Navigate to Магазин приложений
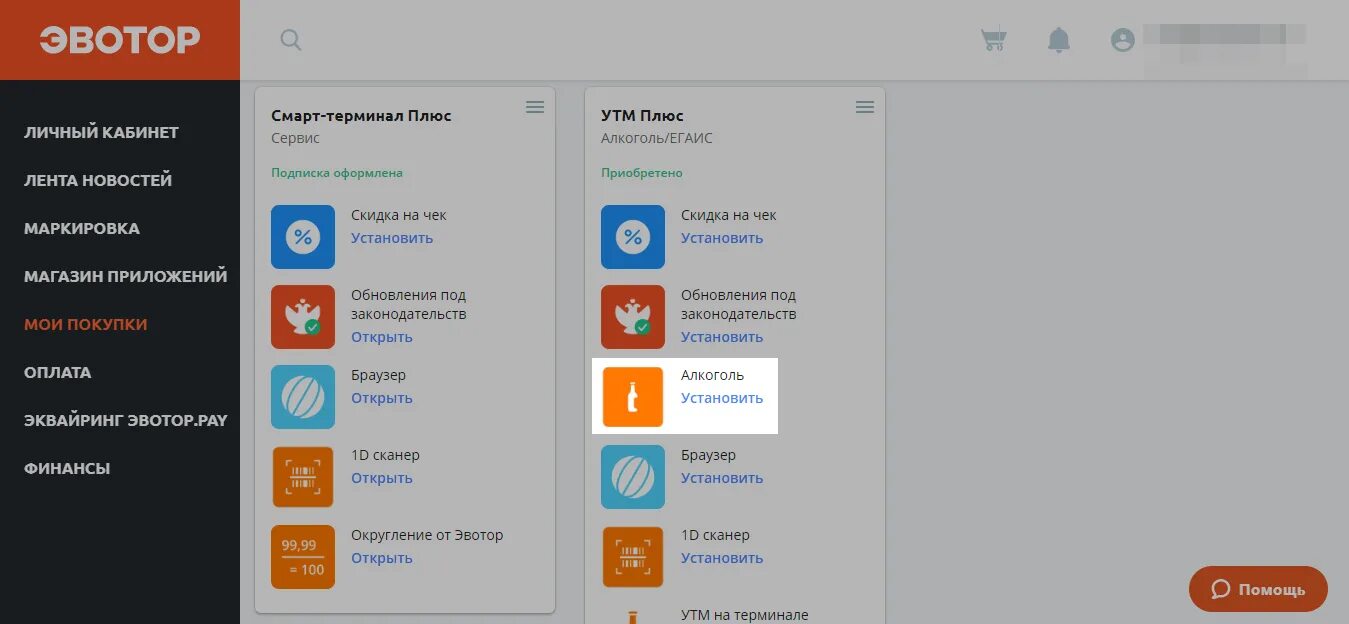The image size is (1349, 624). [x=126, y=276]
